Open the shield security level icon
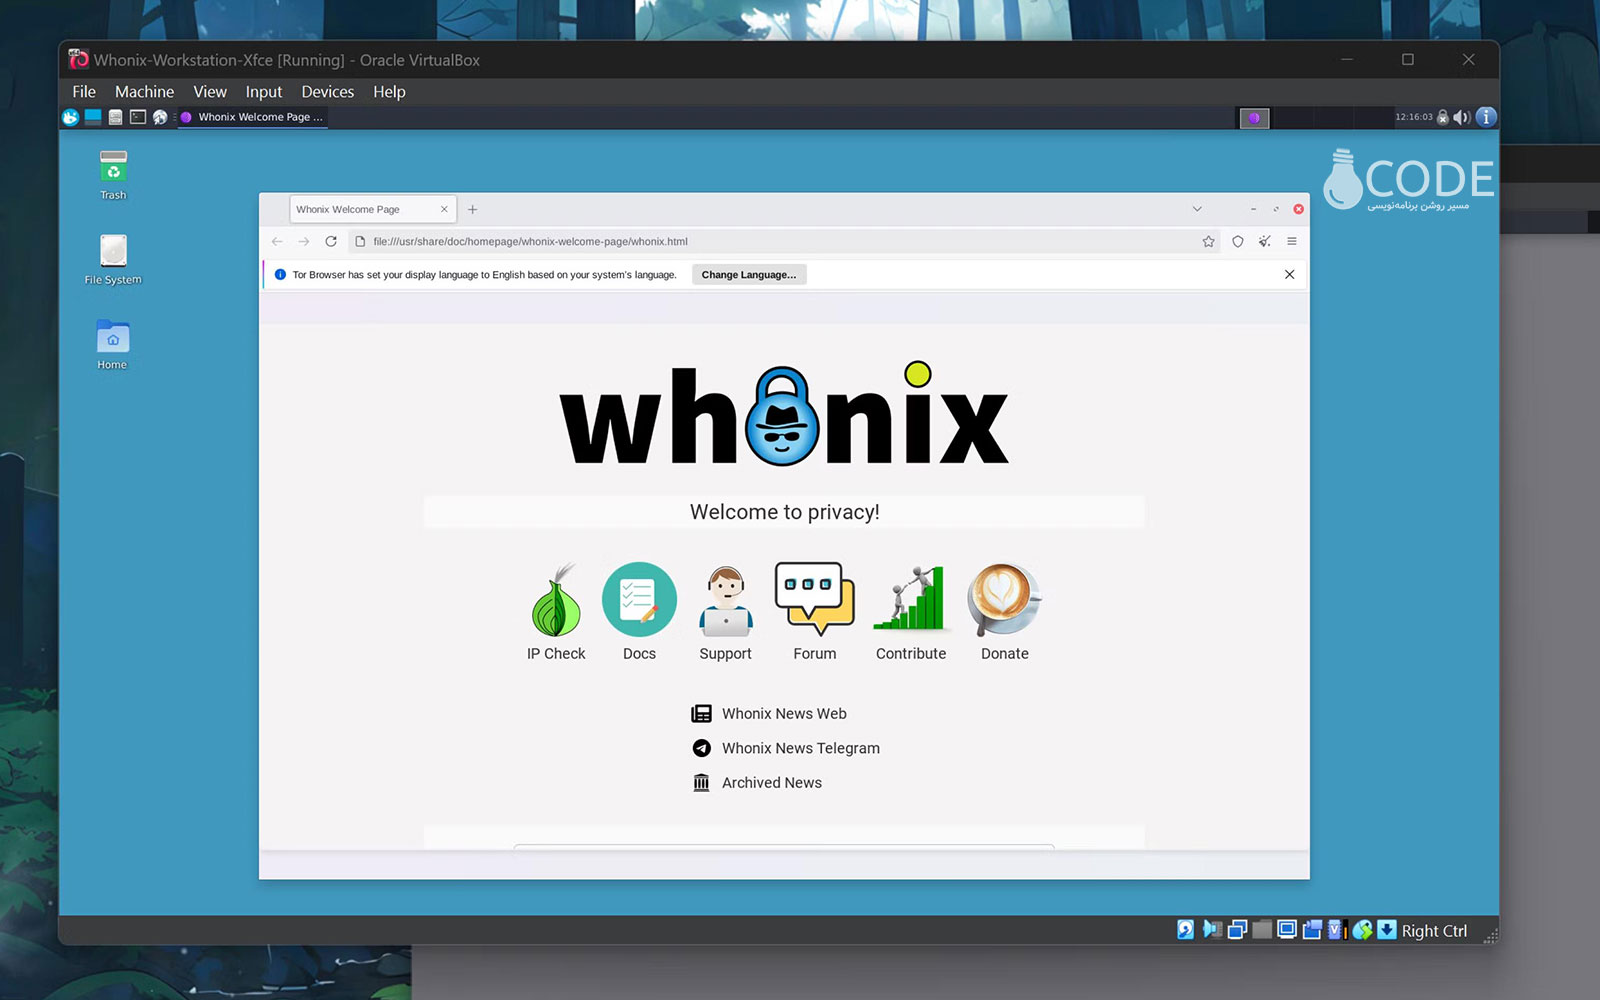This screenshot has width=1600, height=1000. (1238, 241)
